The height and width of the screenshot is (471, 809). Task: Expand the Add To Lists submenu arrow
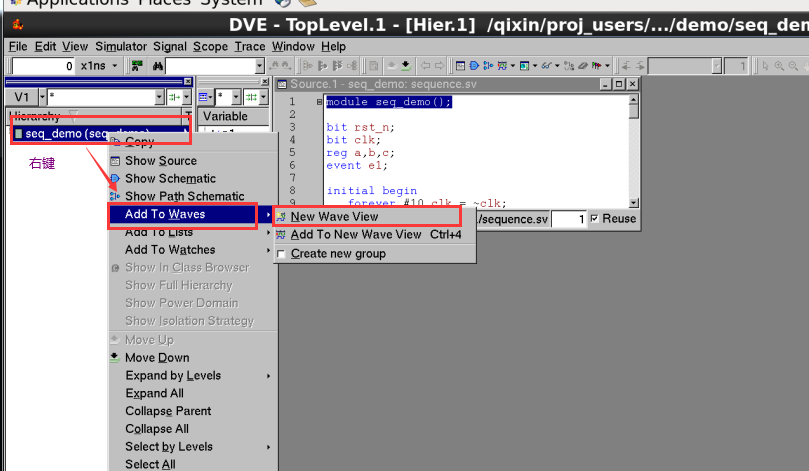point(268,233)
